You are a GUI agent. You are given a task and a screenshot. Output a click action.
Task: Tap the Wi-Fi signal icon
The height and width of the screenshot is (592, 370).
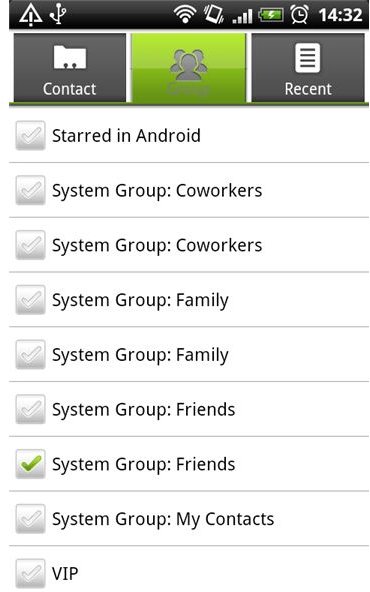(x=185, y=15)
